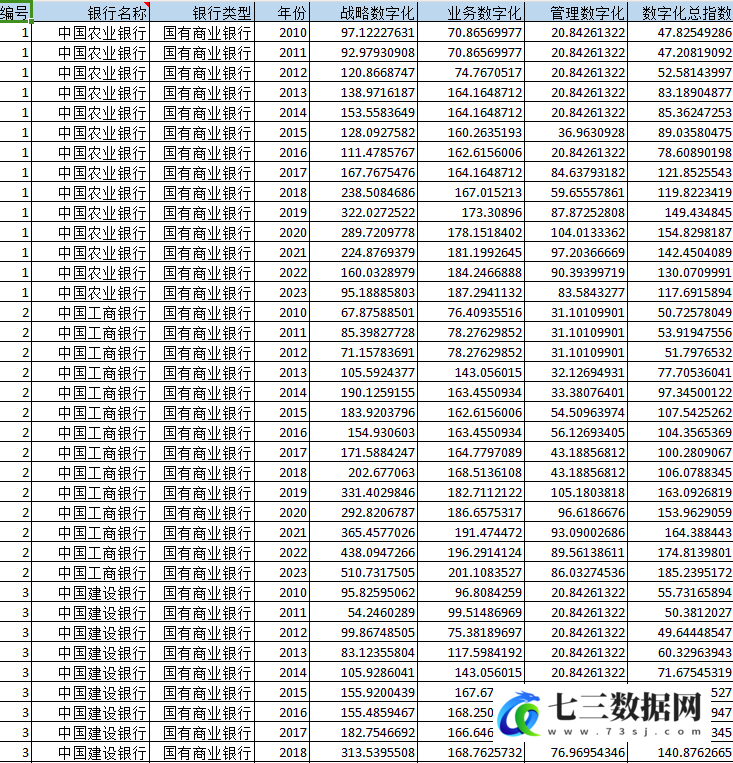The image size is (733, 763).
Task: Click the cell with value 75.38189697
Action: 471,632
